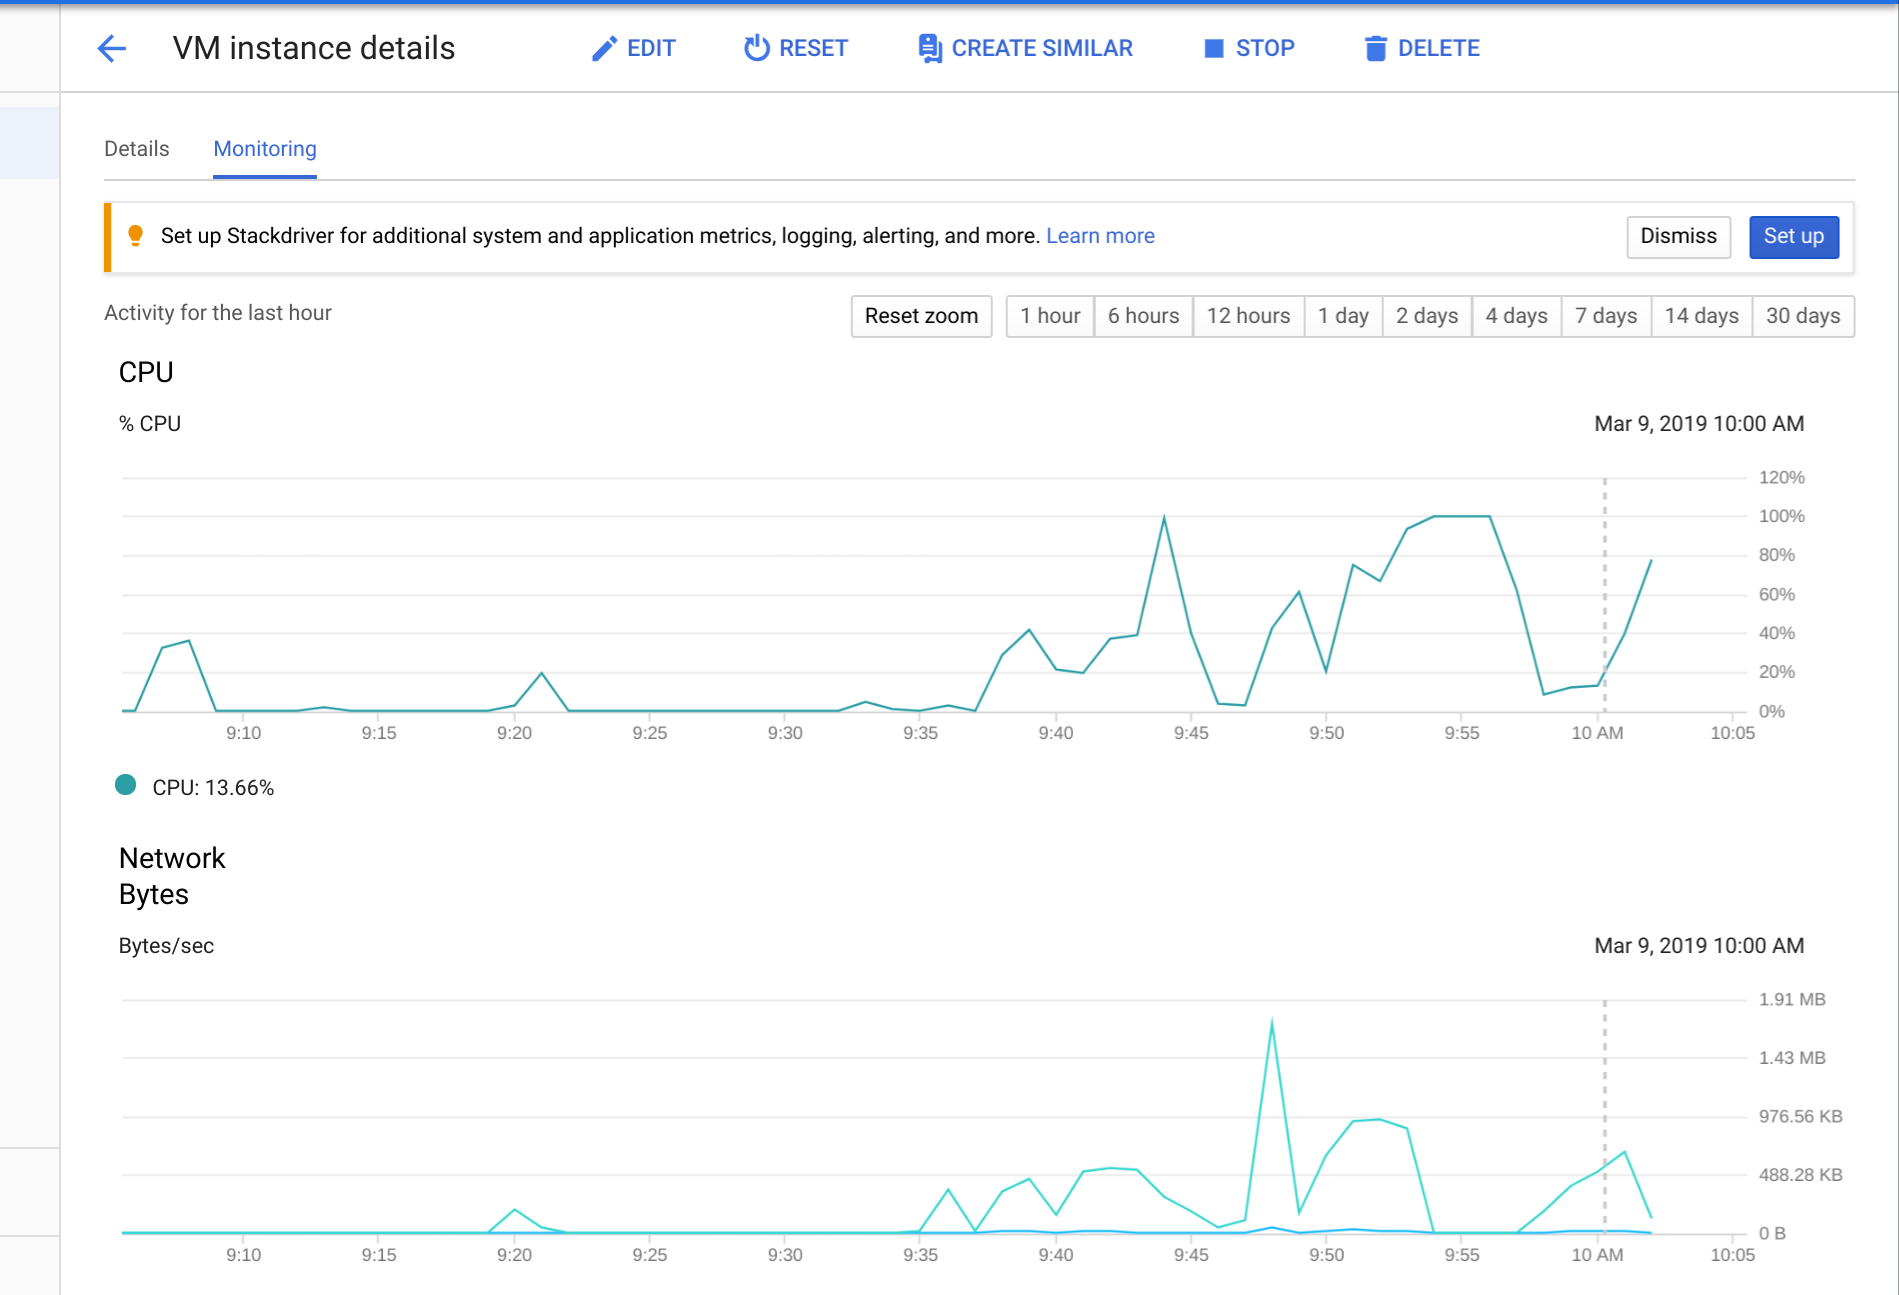Go back using the left arrow icon
This screenshot has height=1295, width=1899.
point(111,48)
